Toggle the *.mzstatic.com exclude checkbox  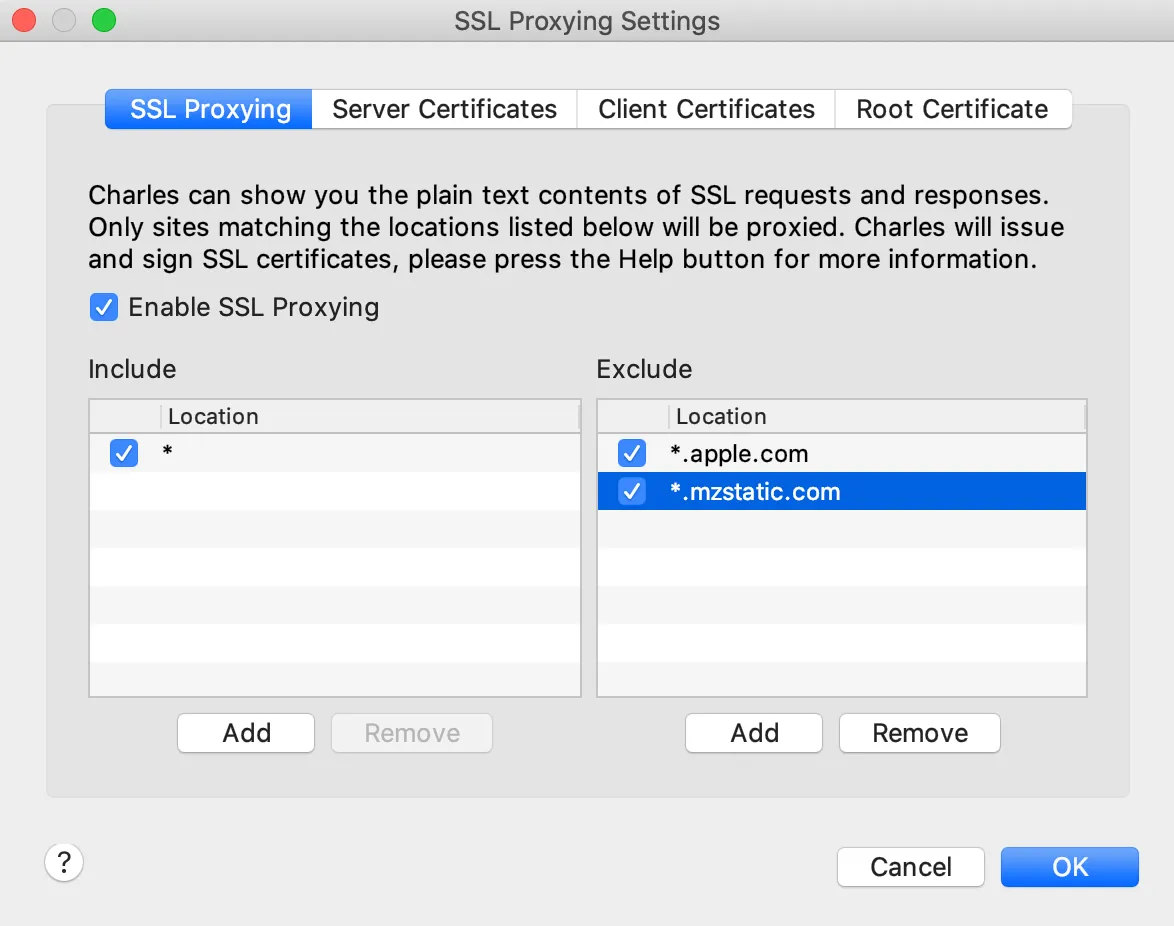(632, 492)
